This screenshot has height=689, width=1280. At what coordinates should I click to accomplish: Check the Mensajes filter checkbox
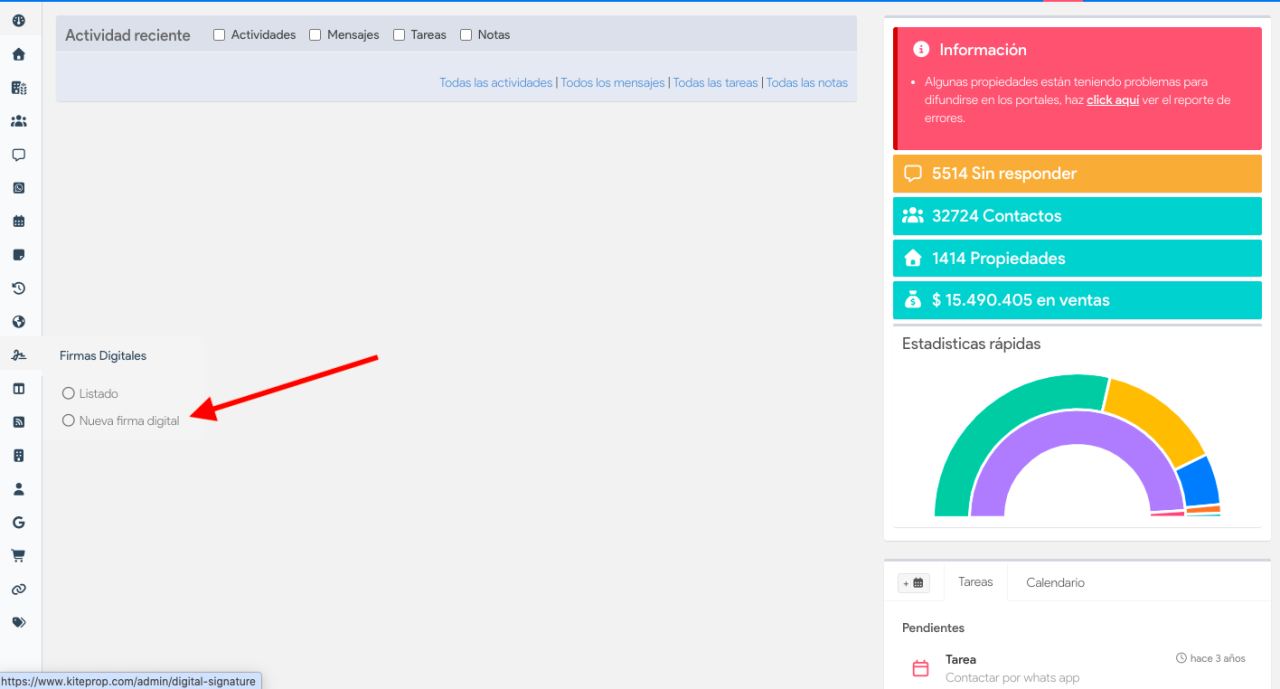(x=315, y=35)
